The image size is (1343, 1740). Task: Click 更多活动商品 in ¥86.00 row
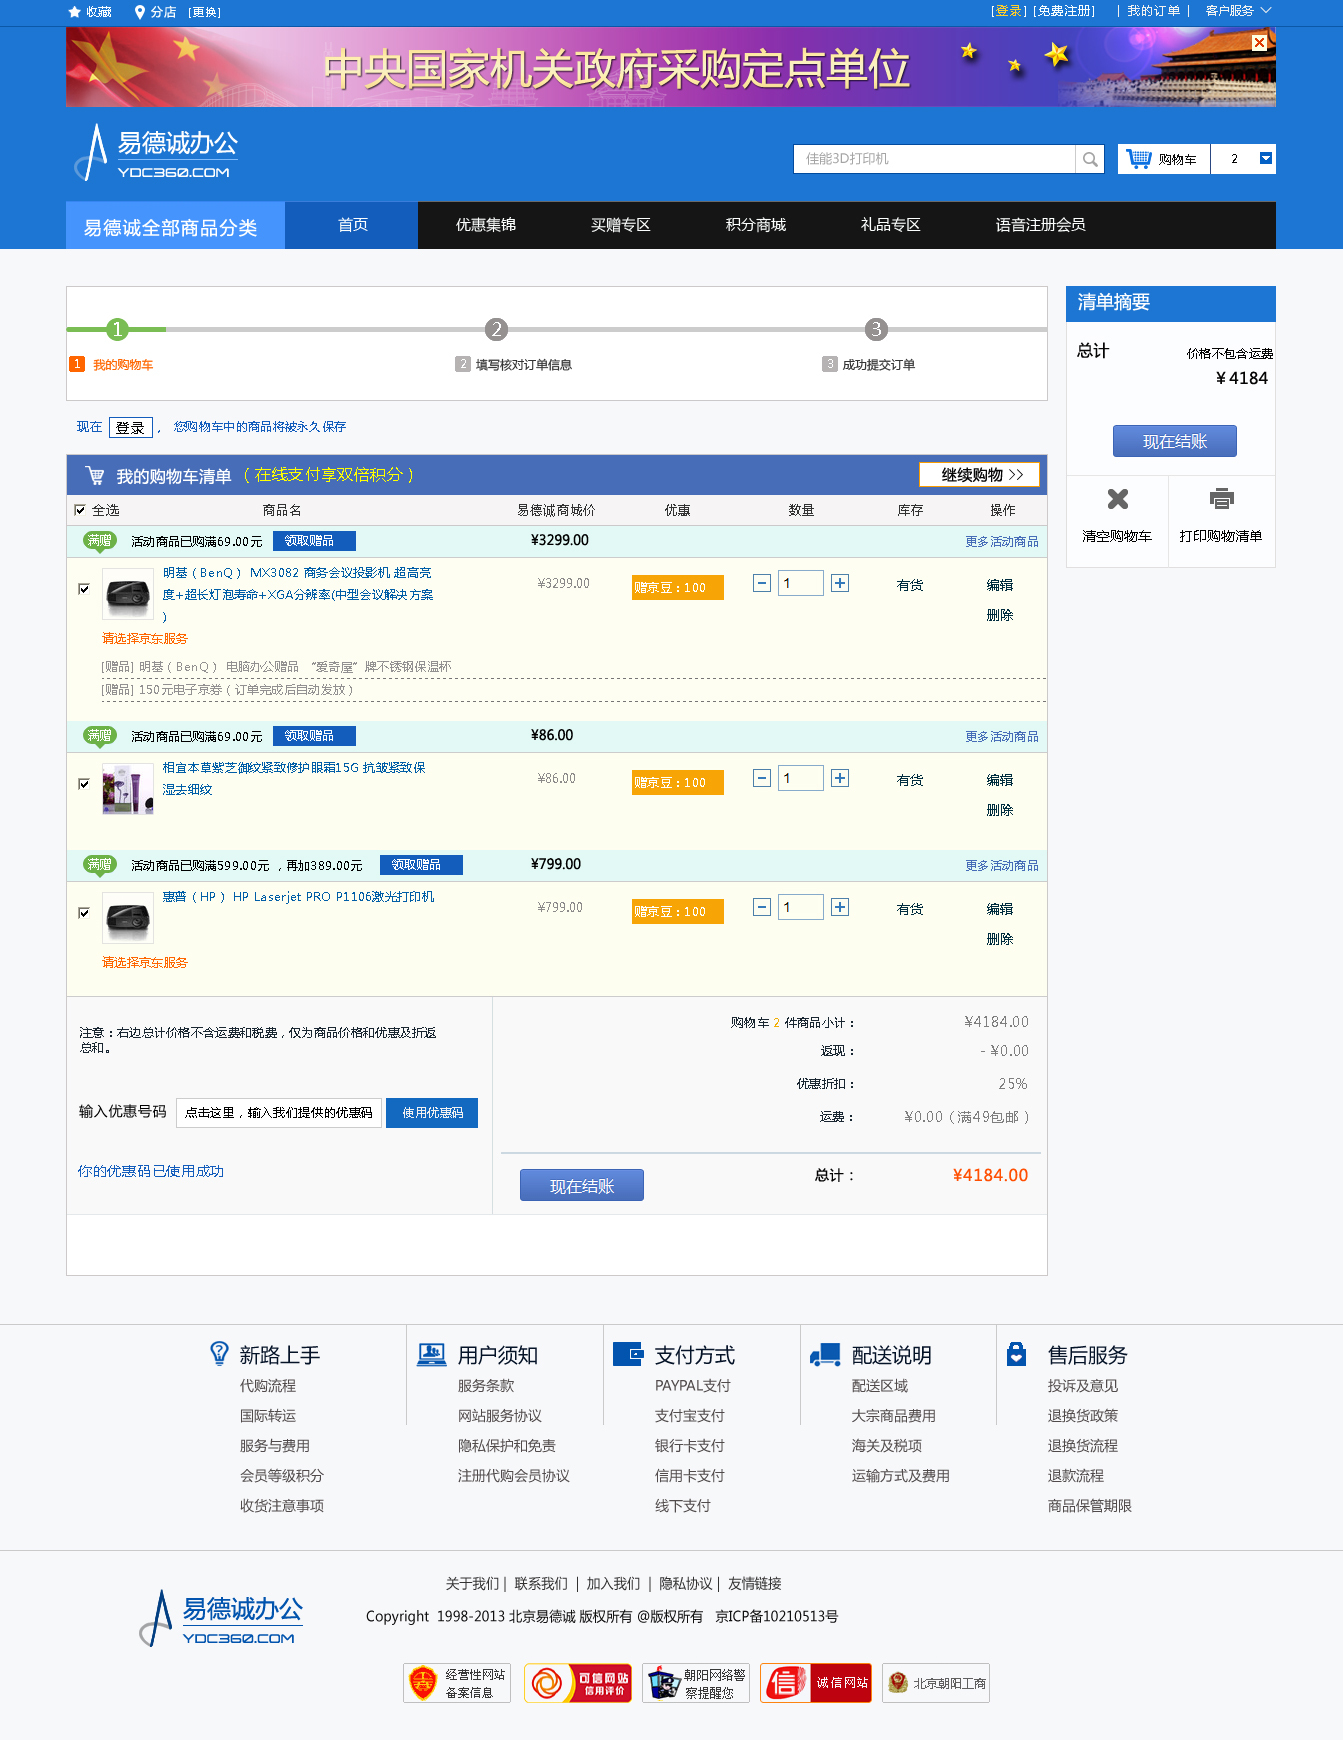click(1001, 737)
